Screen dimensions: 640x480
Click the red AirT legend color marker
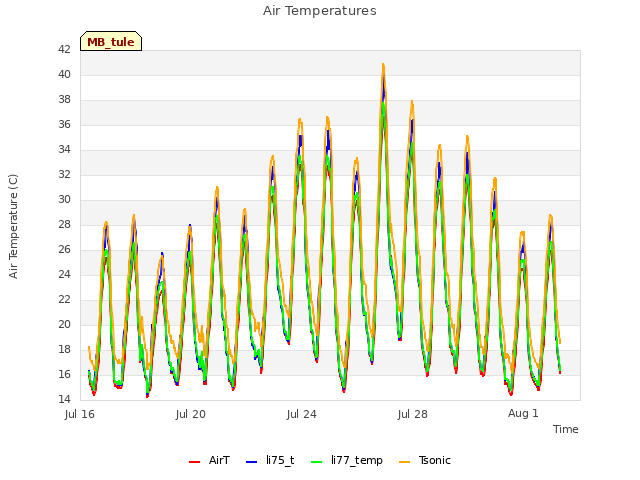coord(194,462)
